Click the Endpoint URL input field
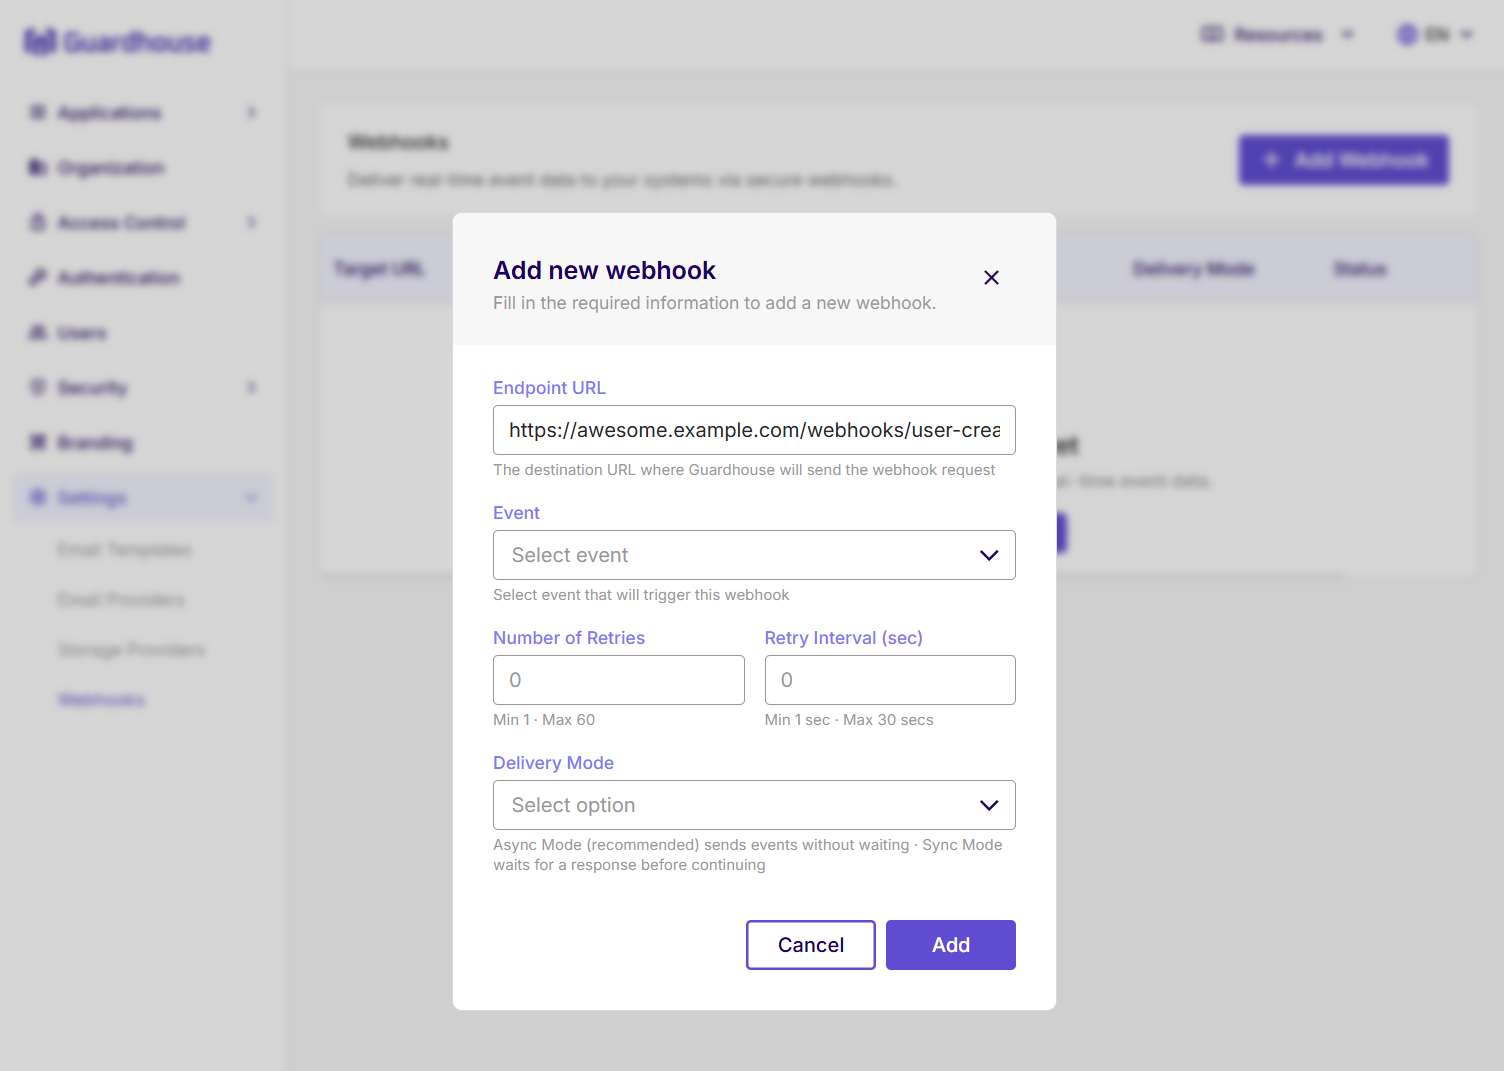 click(754, 430)
